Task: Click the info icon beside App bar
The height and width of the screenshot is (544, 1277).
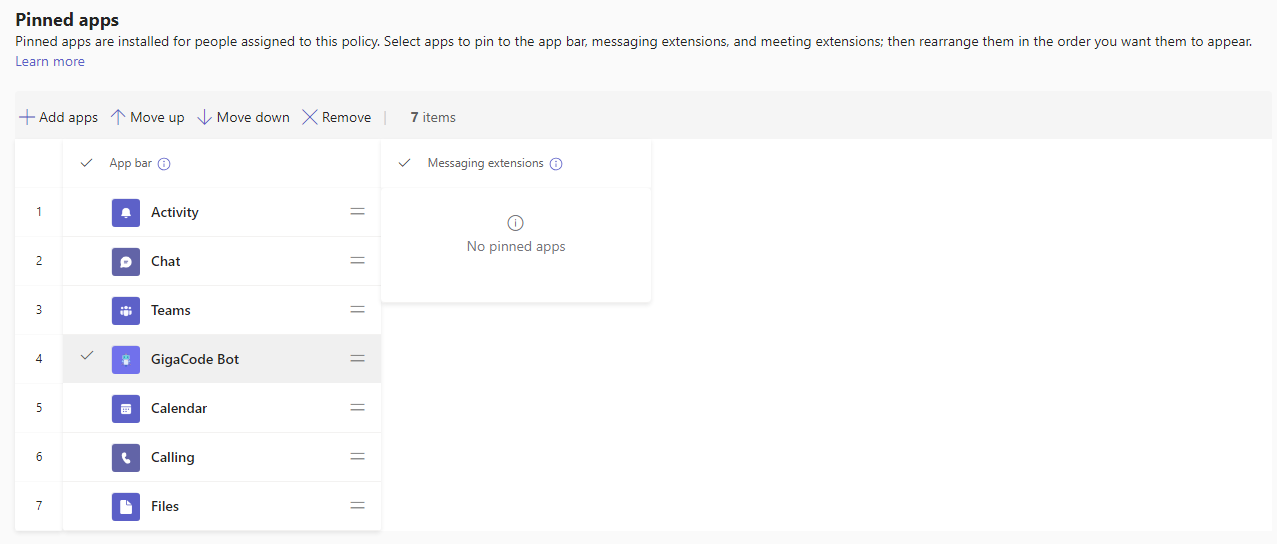Action: (164, 164)
